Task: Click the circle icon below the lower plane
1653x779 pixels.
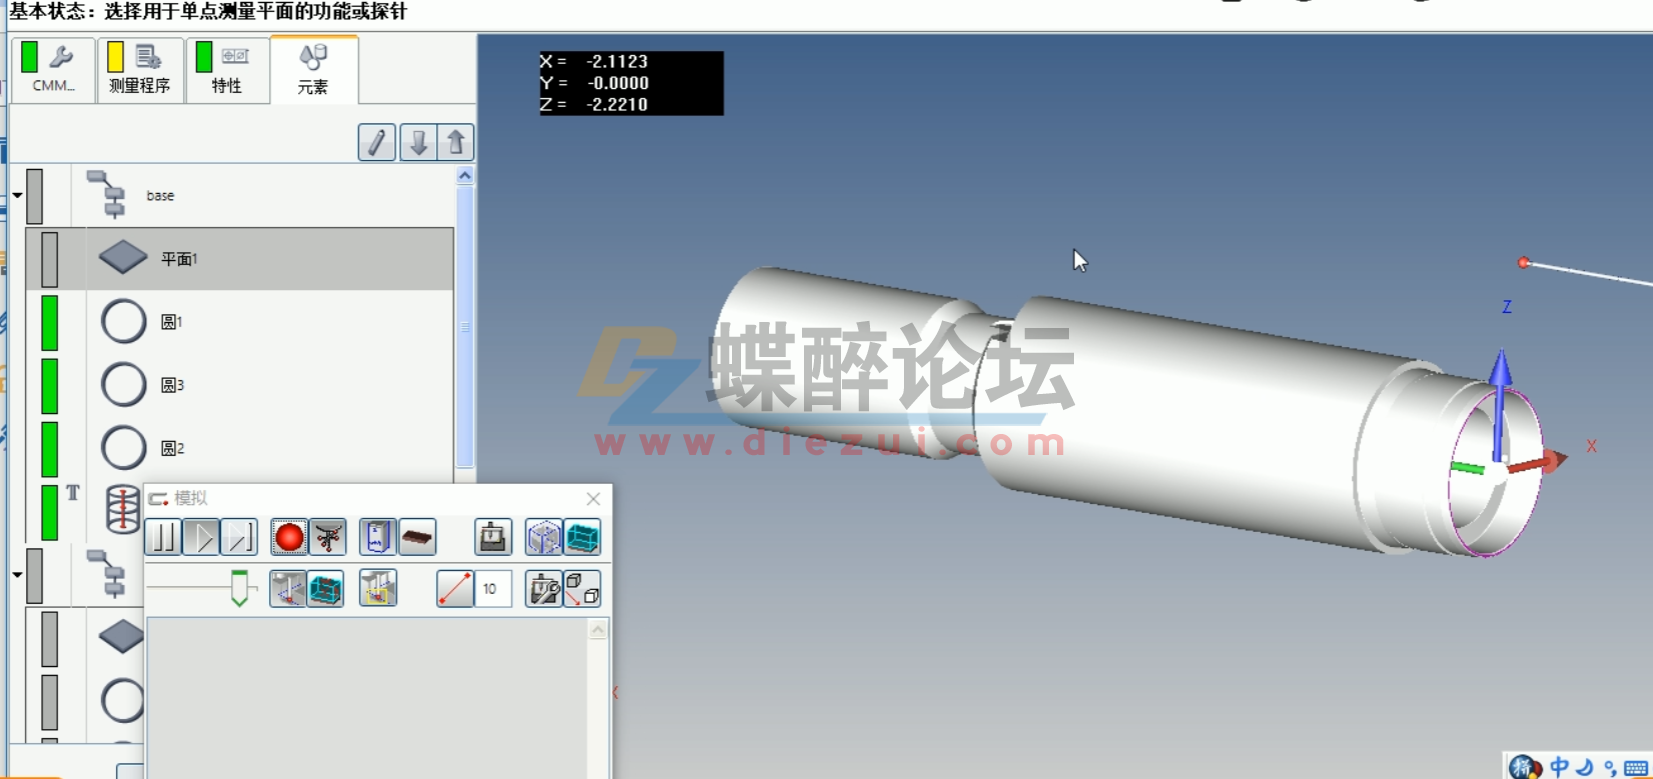Action: pos(123,701)
